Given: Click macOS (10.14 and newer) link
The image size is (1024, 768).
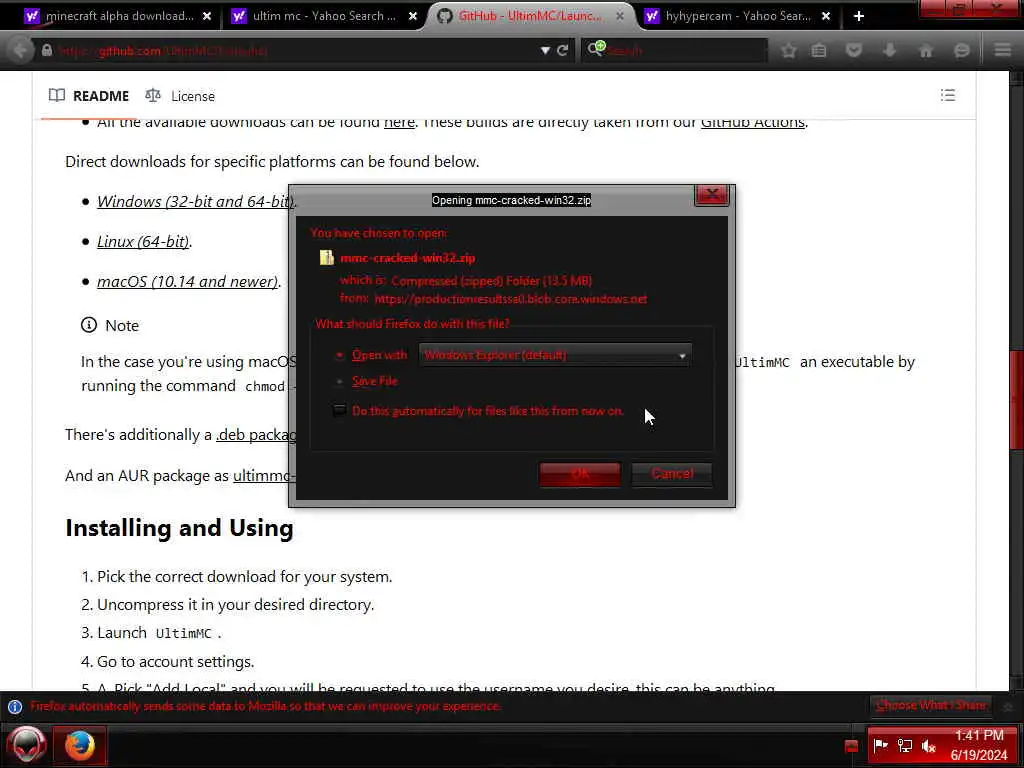Looking at the screenshot, I should tap(187, 281).
